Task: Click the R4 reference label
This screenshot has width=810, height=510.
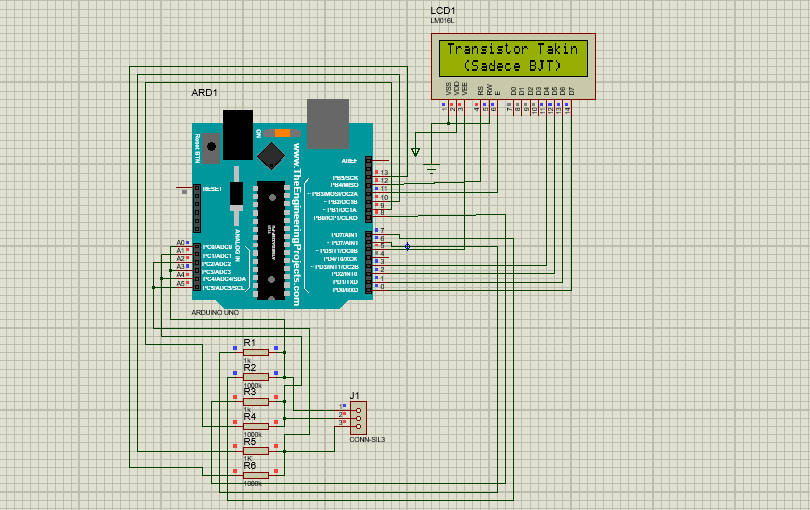Action: (x=250, y=416)
